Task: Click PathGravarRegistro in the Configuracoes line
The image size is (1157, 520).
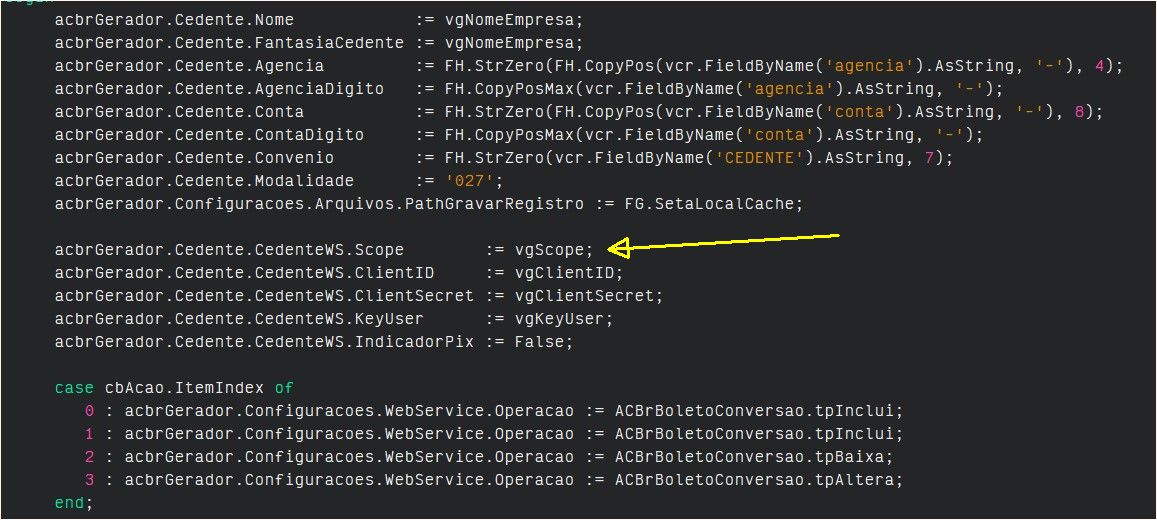Action: (494, 204)
